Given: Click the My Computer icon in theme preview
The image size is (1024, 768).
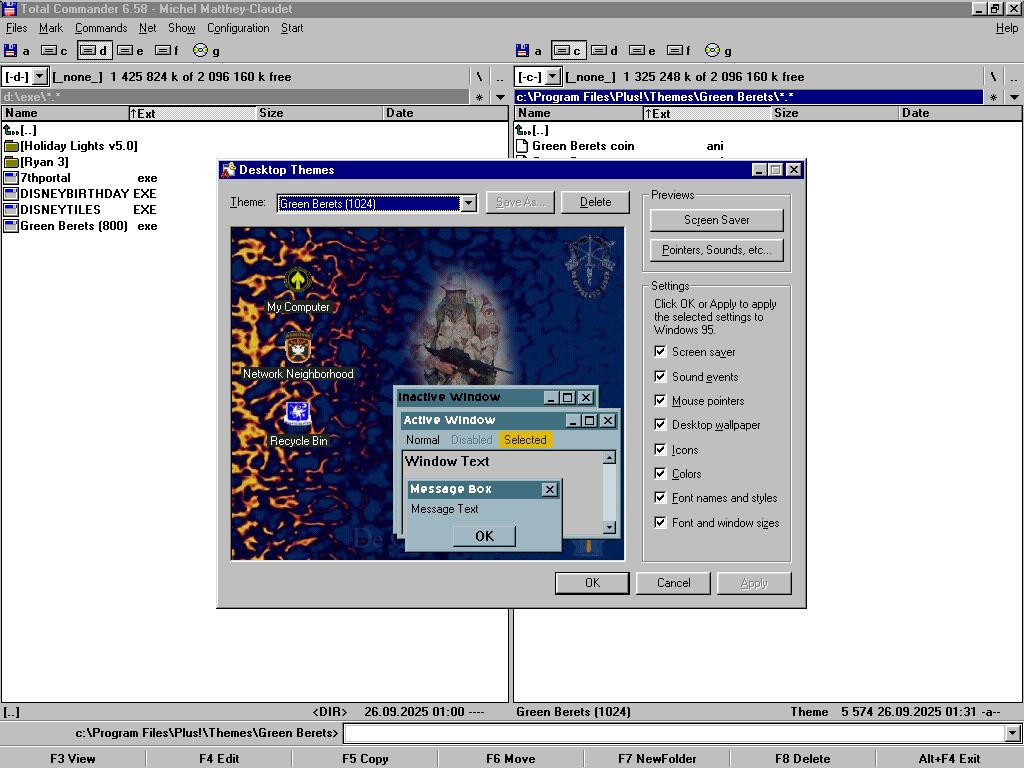Looking at the screenshot, I should coord(298,281).
